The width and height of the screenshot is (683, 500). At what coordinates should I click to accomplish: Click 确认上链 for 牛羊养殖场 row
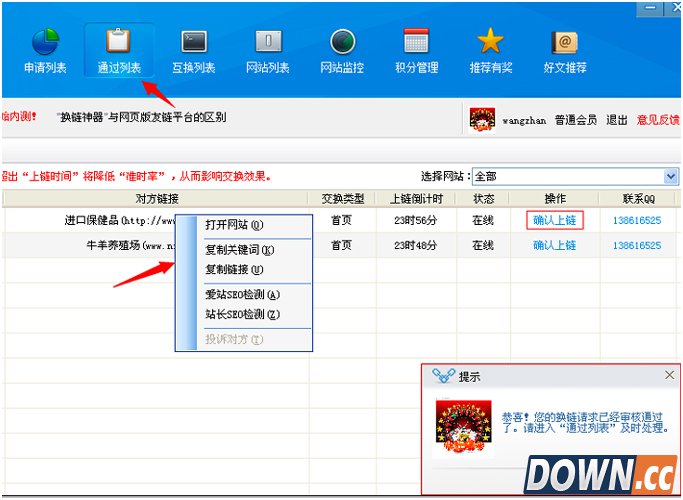pyautogui.click(x=555, y=246)
